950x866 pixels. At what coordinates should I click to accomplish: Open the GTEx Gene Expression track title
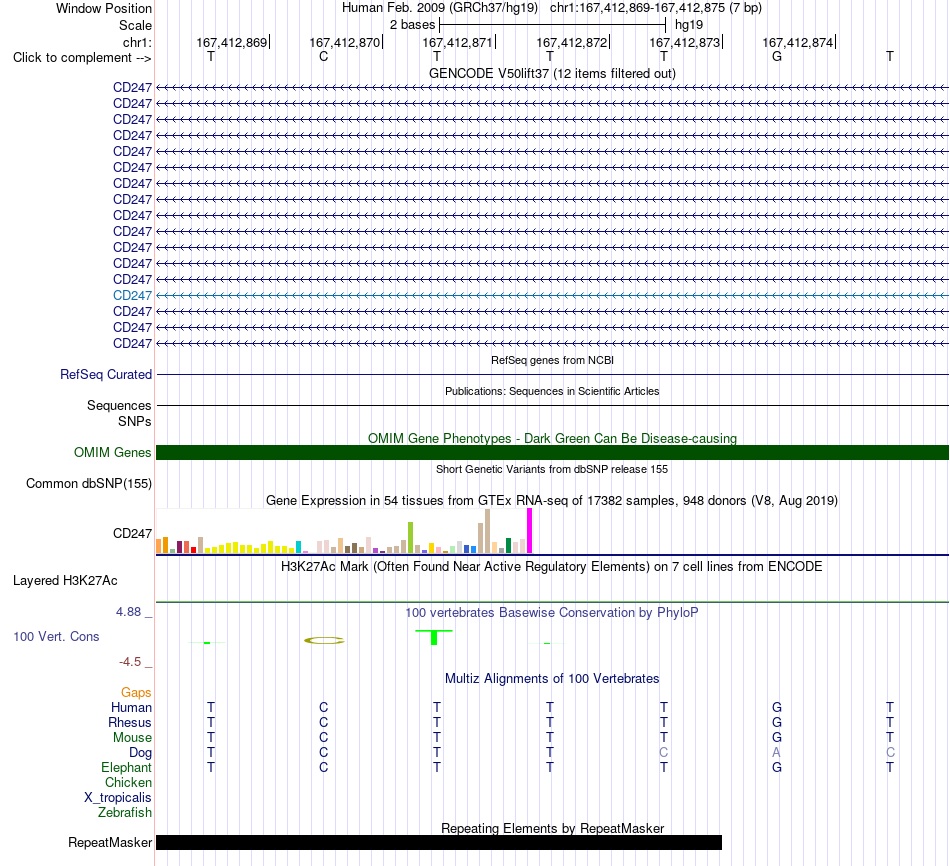click(x=552, y=501)
